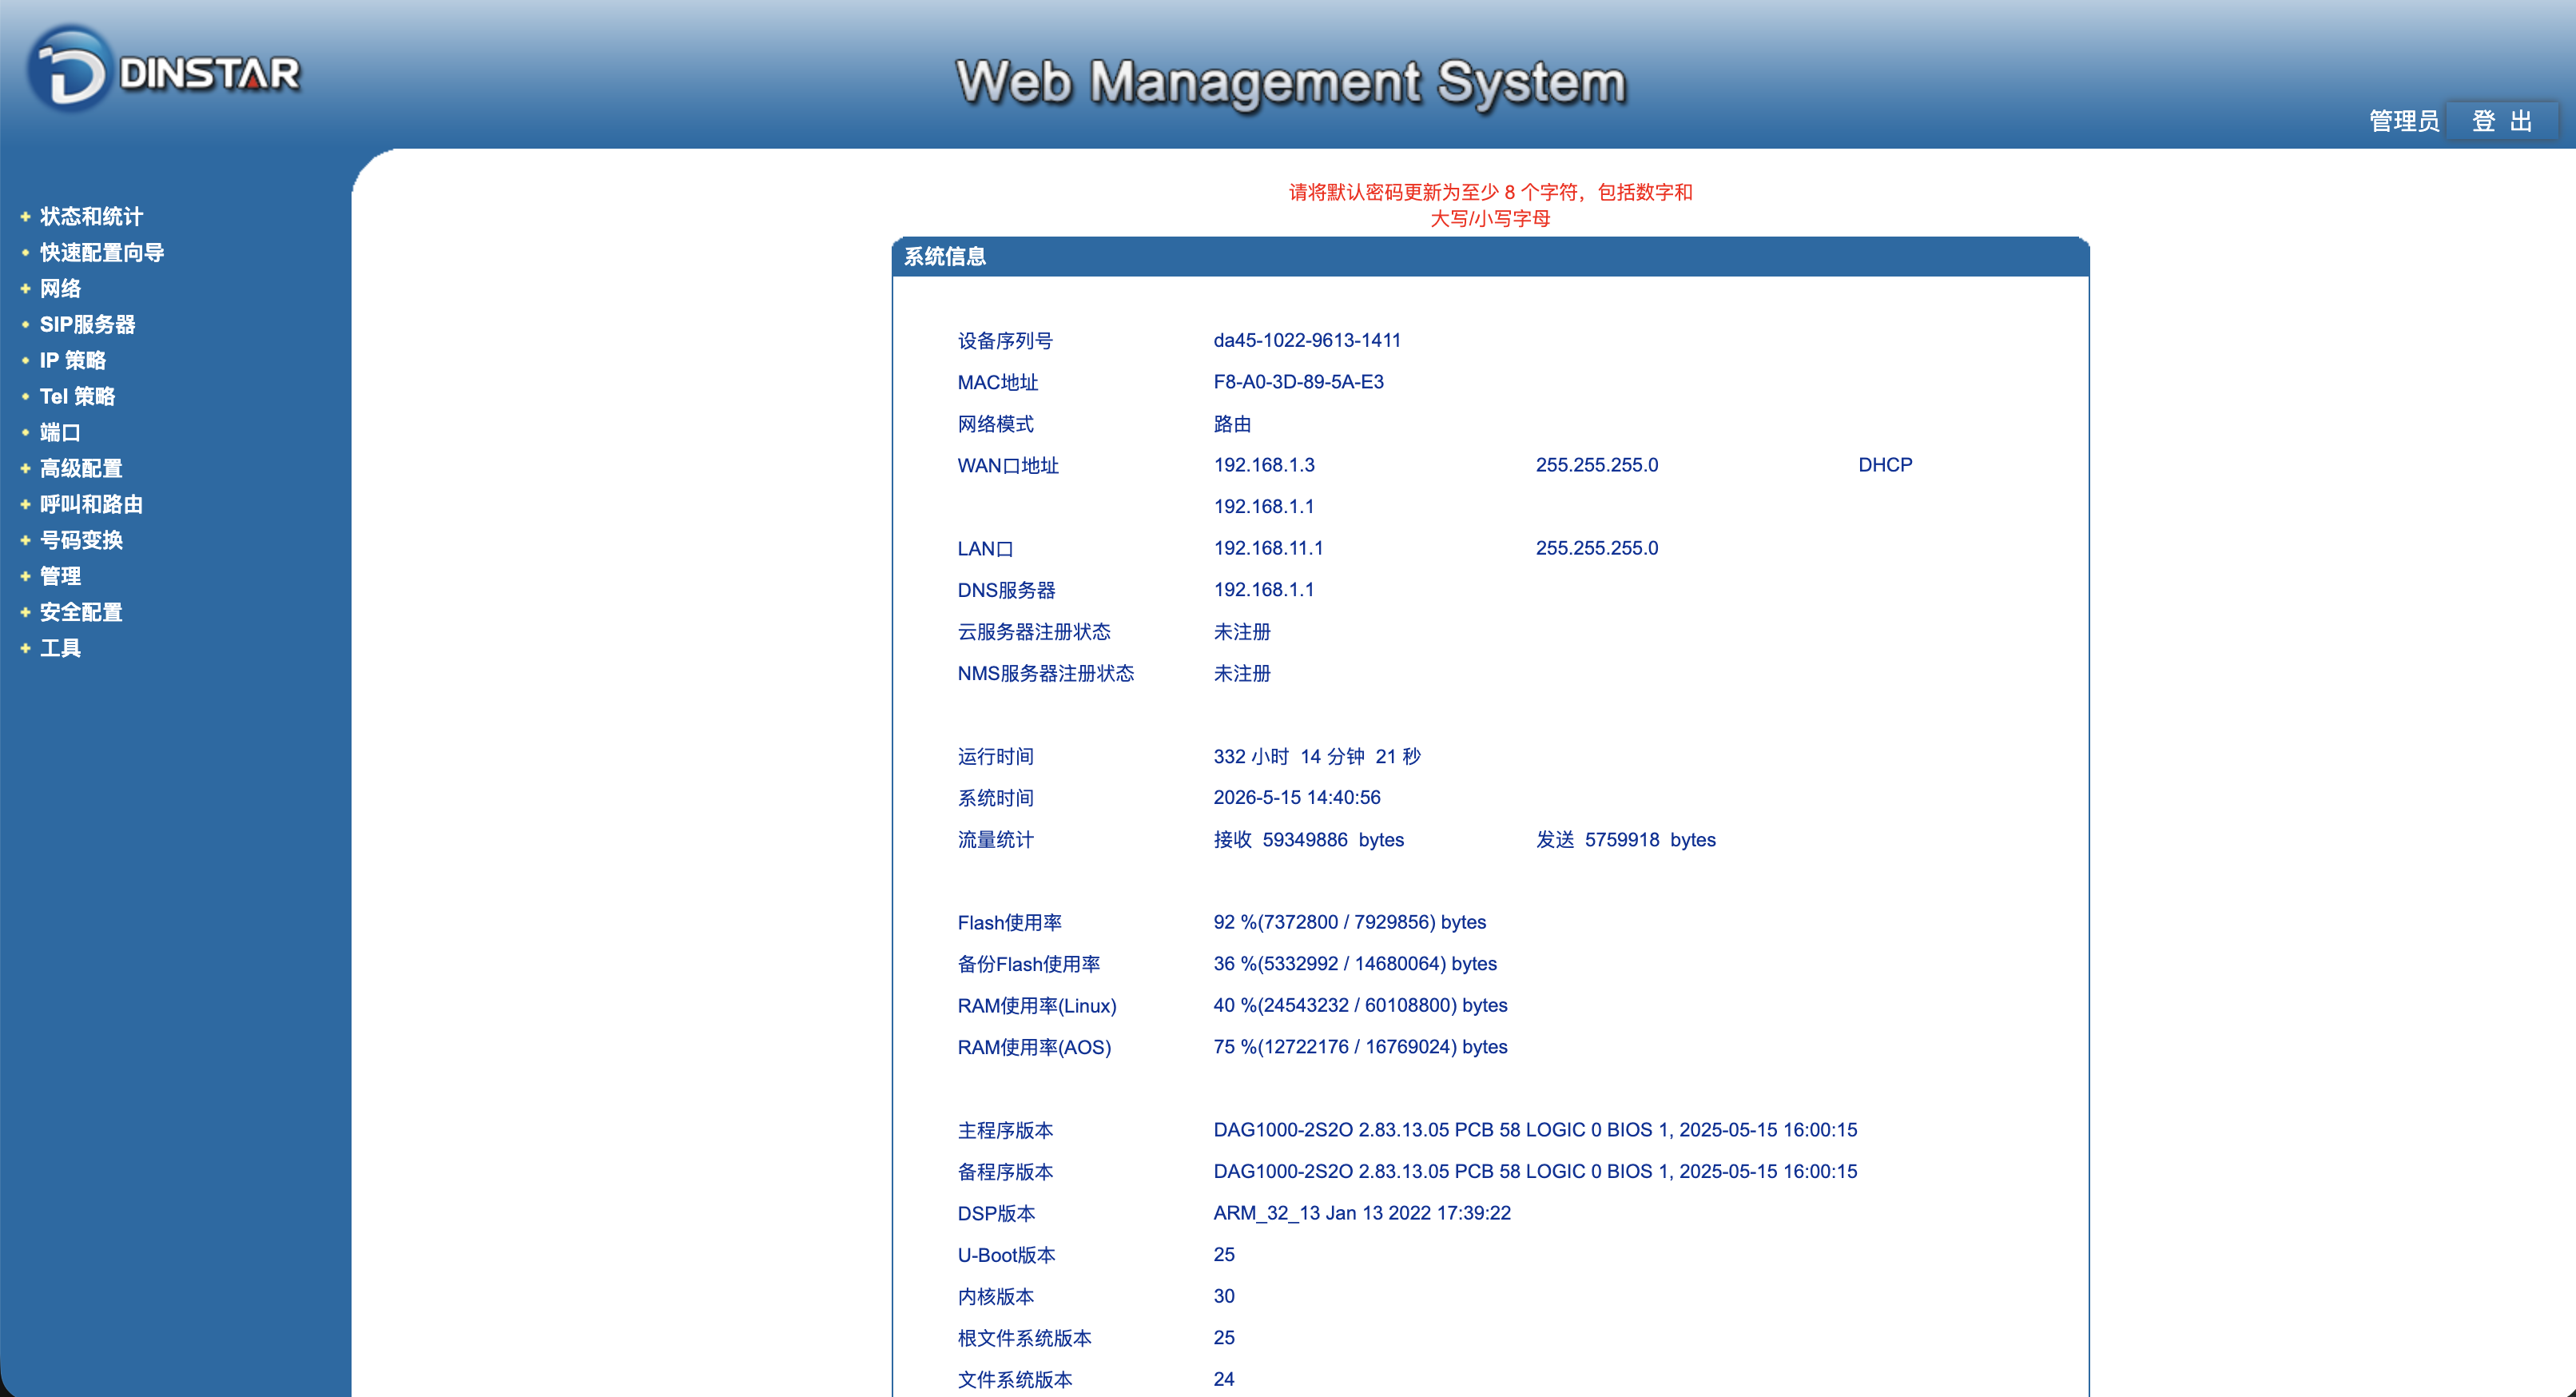The height and width of the screenshot is (1397, 2576).
Task: Select MAC address F8-A0-3D-89-5A-E3
Action: click(1298, 382)
